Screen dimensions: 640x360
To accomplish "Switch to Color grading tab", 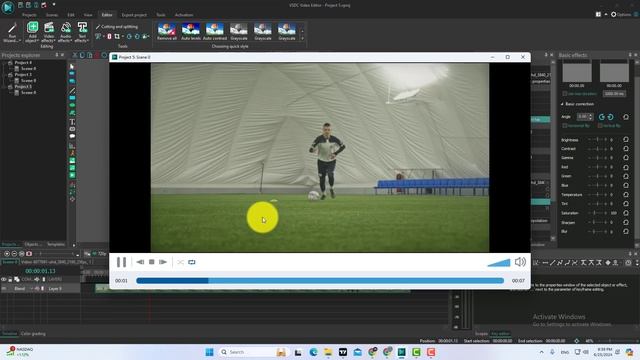I will click(33, 334).
